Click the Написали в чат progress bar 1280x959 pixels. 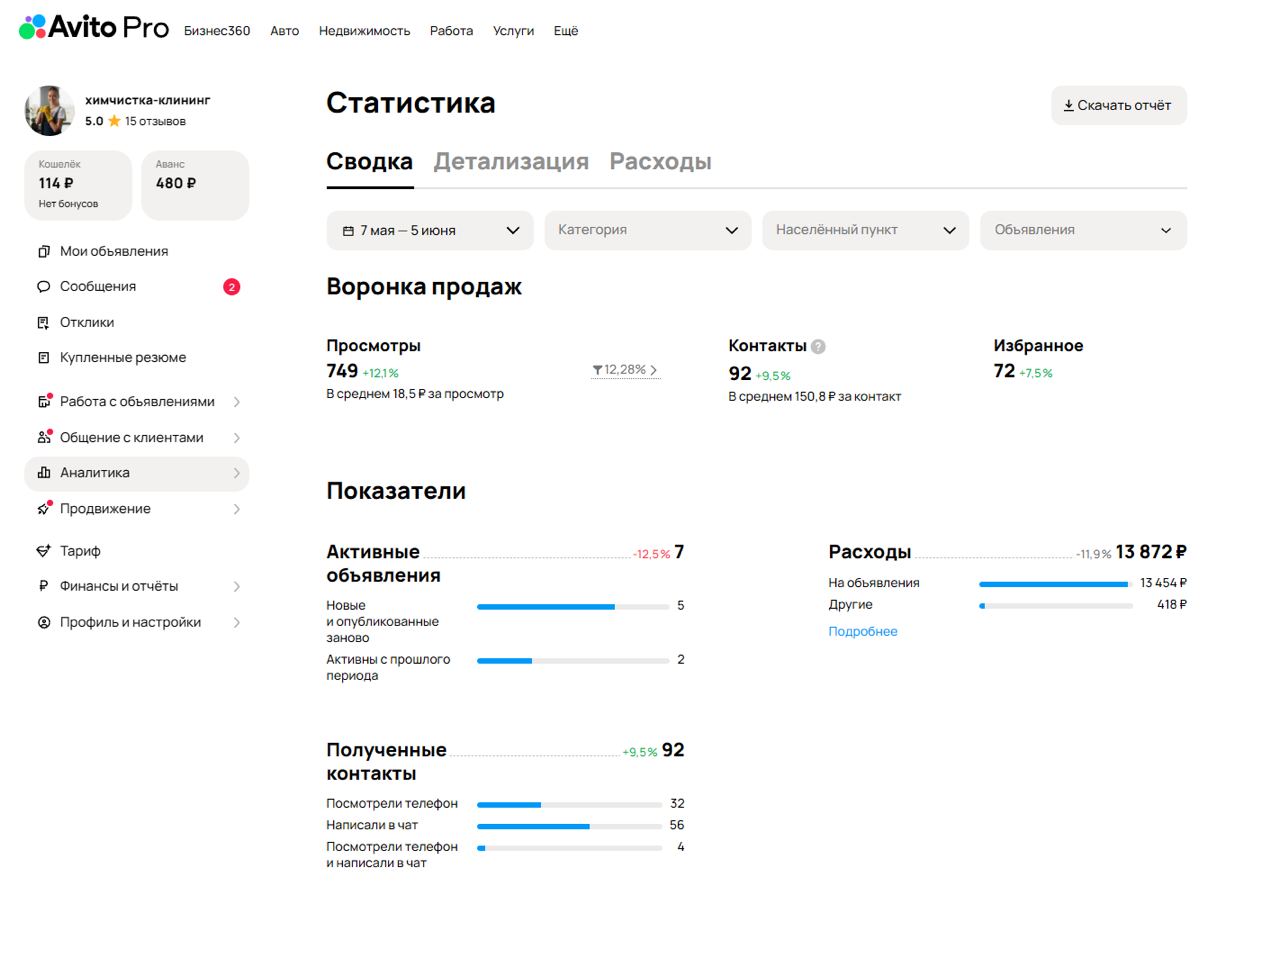(x=569, y=826)
